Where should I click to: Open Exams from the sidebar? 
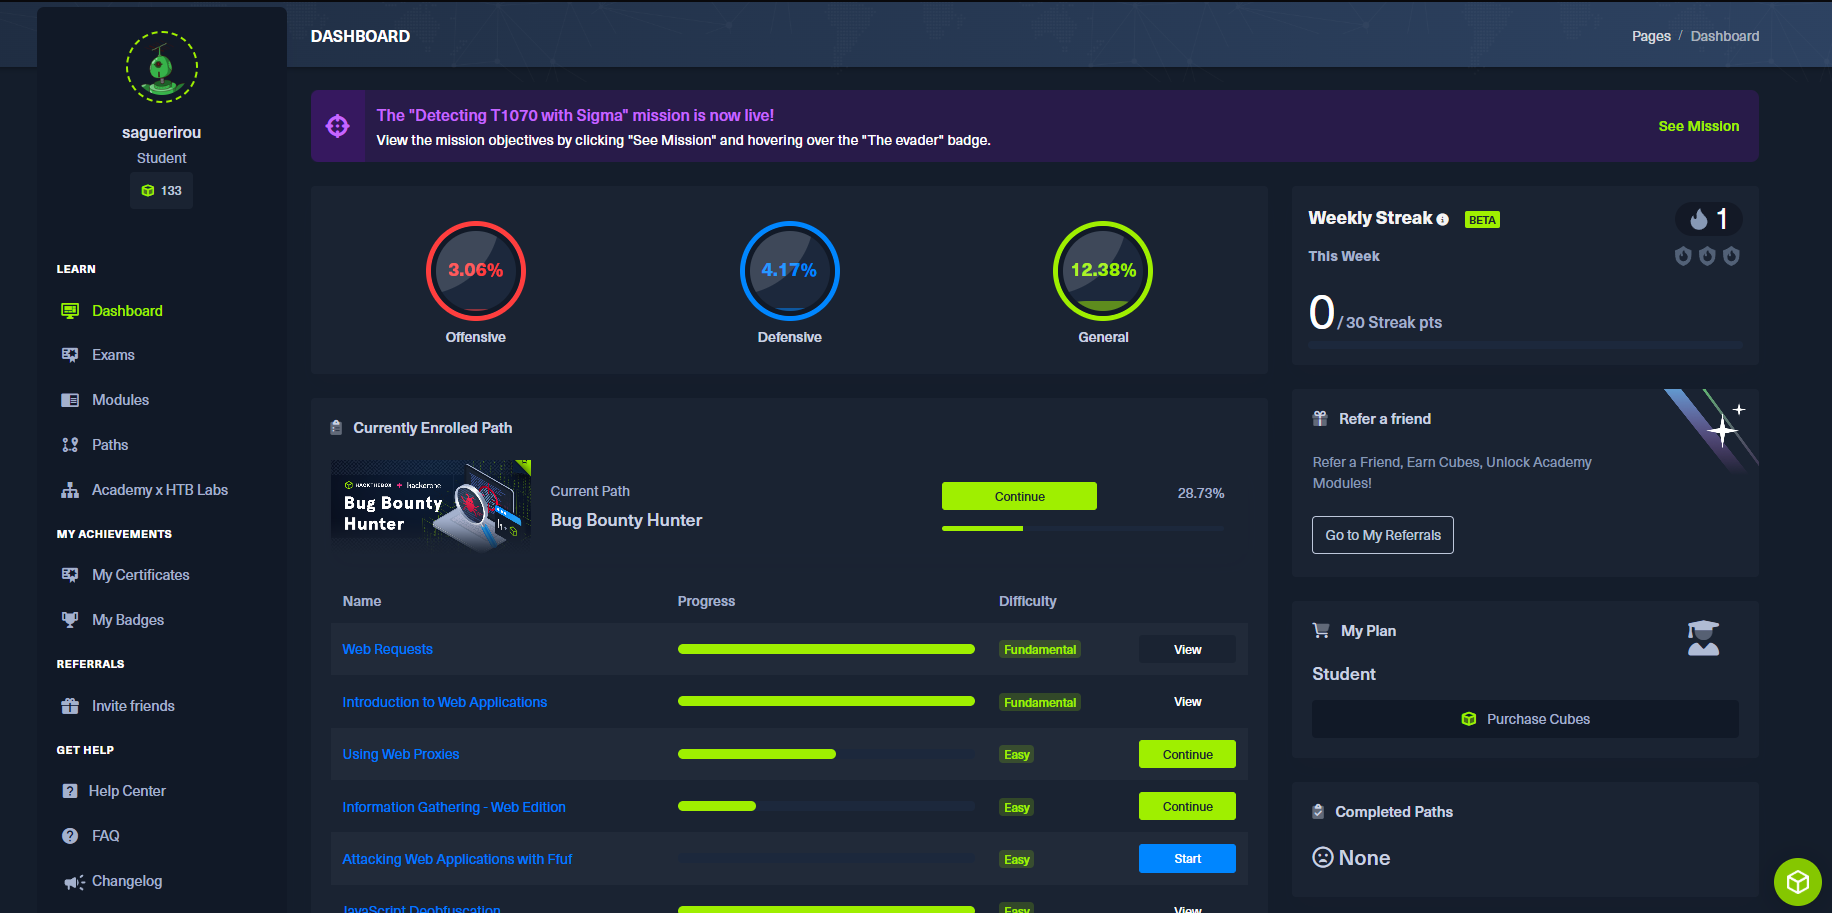point(113,355)
